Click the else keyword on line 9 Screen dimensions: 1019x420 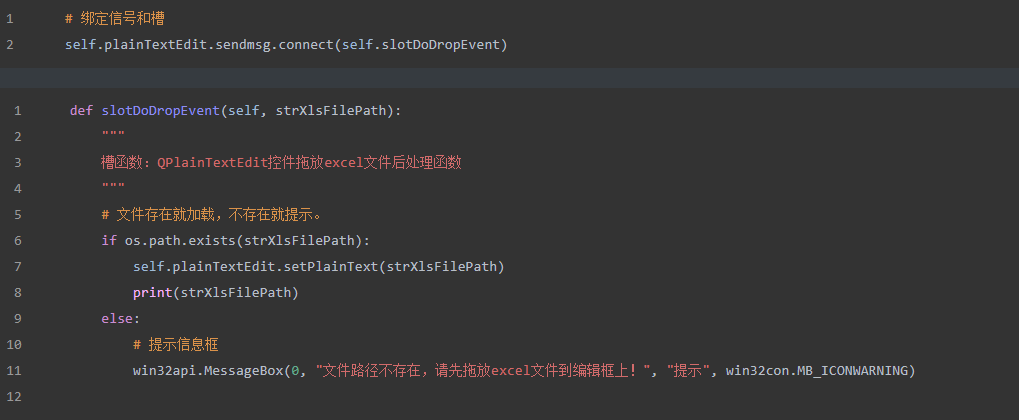click(x=117, y=319)
